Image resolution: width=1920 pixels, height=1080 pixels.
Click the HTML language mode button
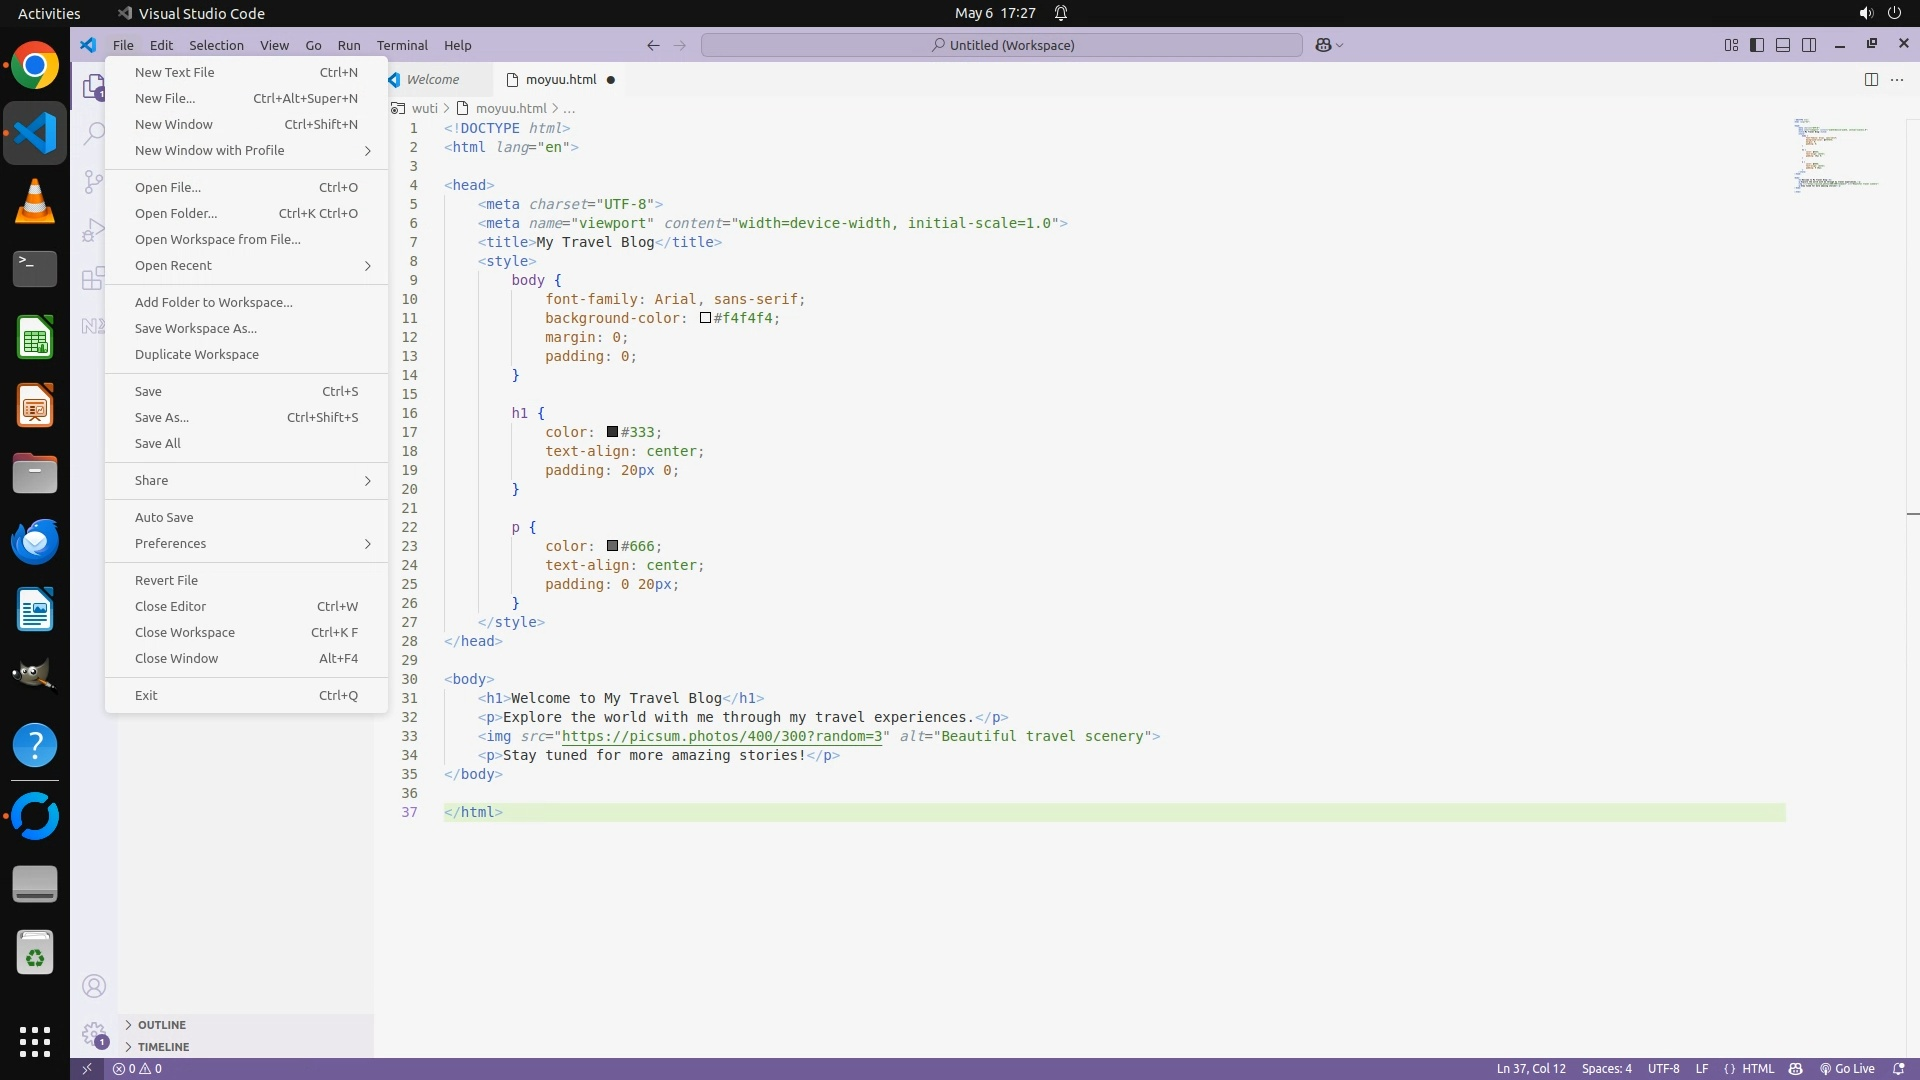(1758, 1068)
